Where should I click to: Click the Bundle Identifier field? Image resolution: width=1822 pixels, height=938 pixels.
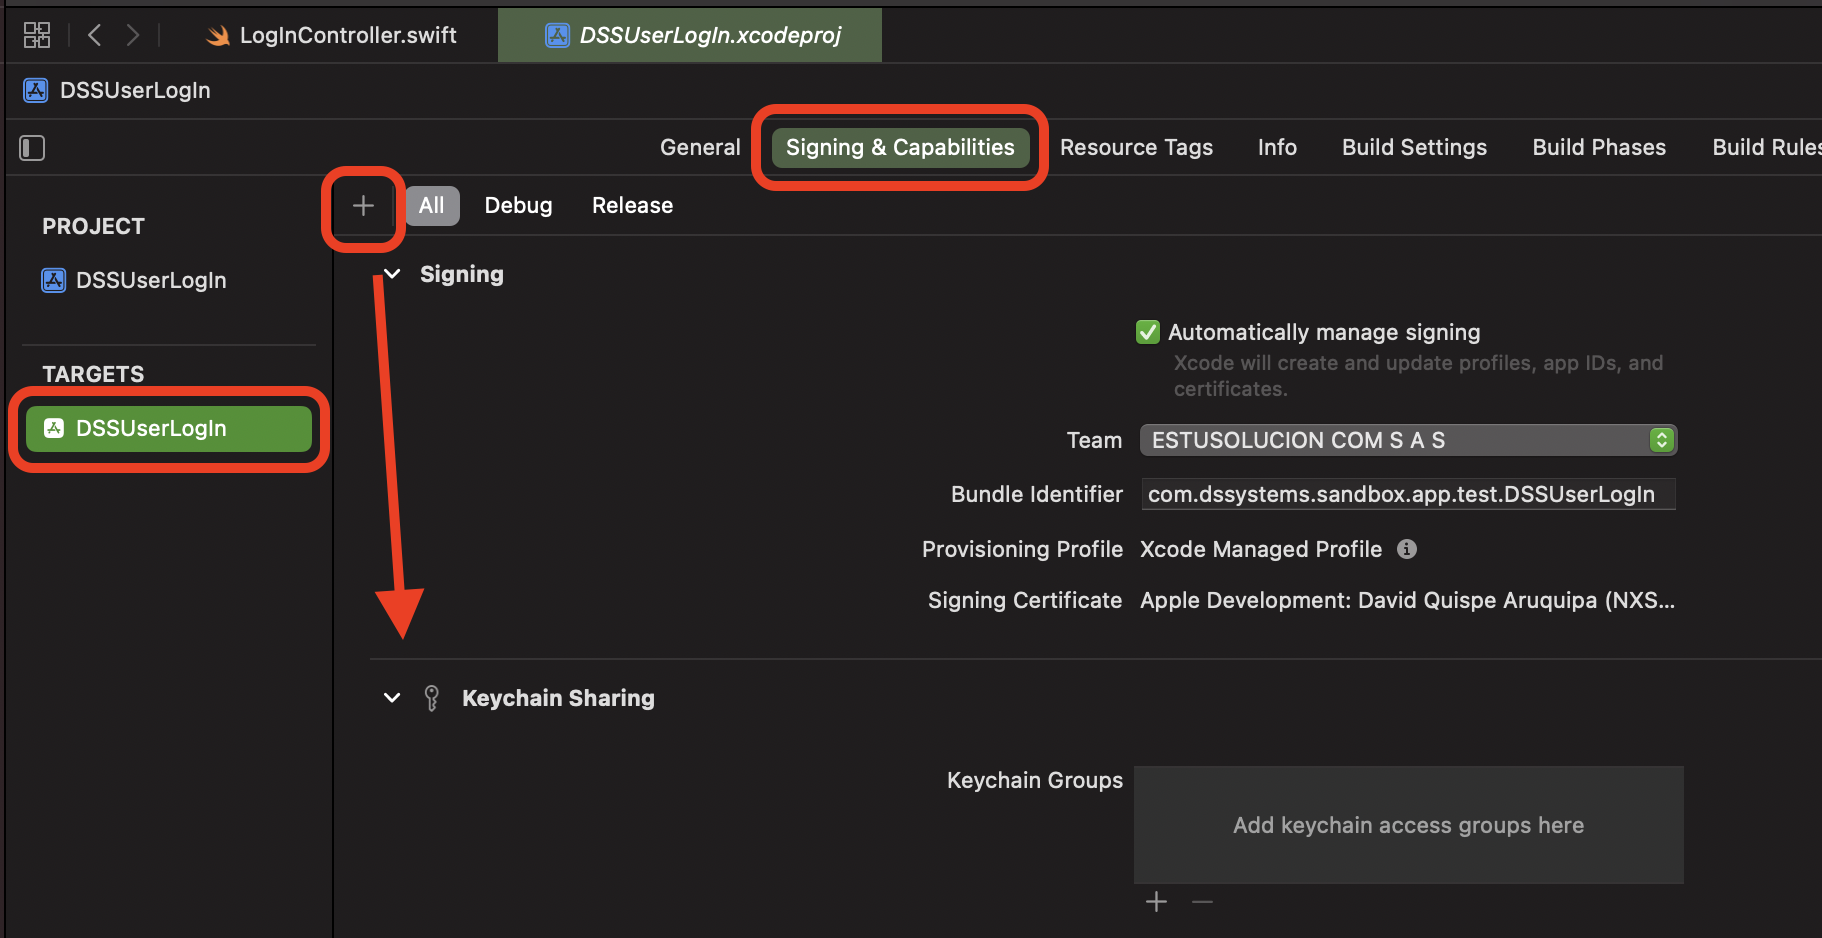click(x=1408, y=494)
